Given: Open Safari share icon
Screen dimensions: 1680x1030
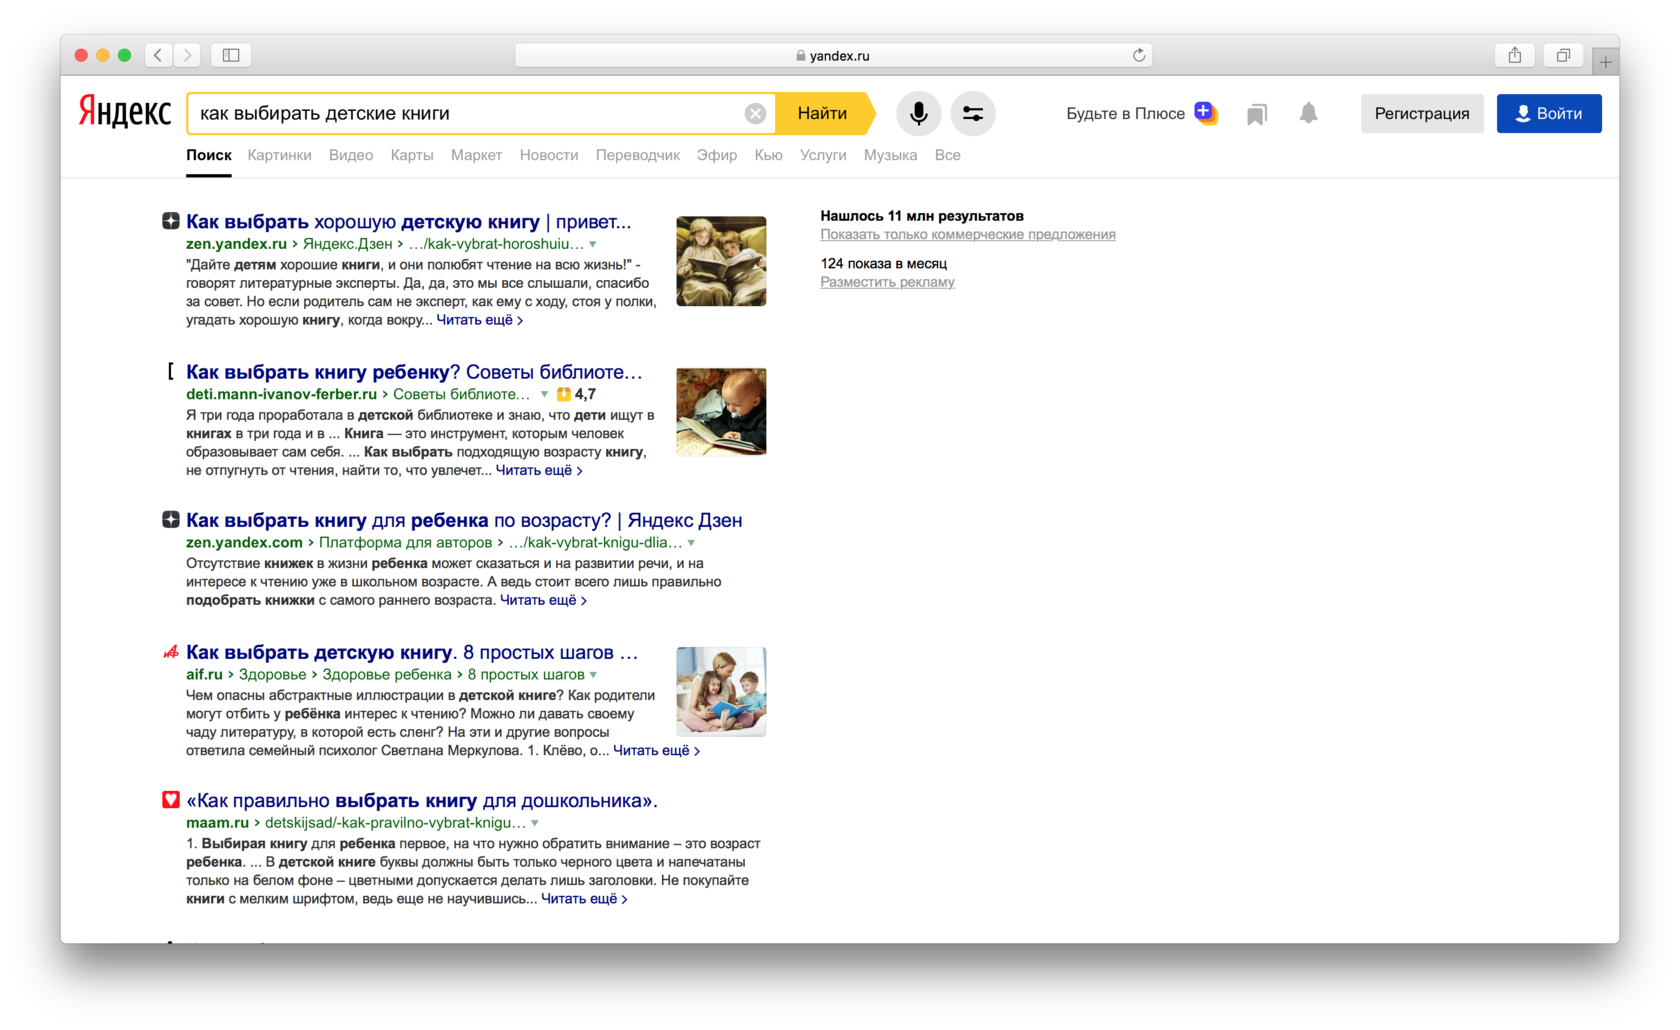Looking at the screenshot, I should pyautogui.click(x=1515, y=55).
